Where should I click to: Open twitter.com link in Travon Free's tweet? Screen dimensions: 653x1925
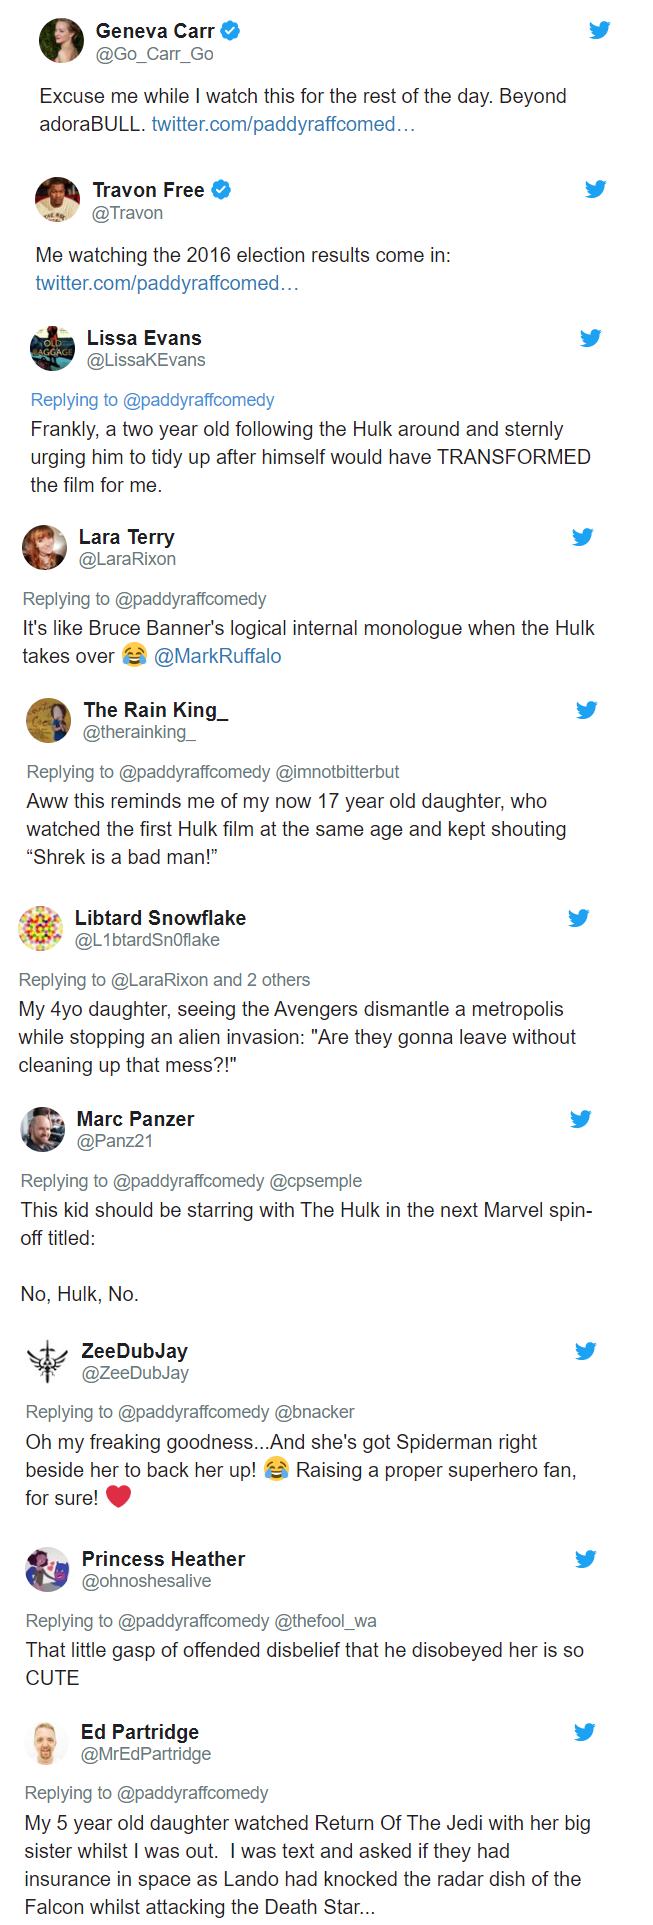pyautogui.click(x=167, y=283)
